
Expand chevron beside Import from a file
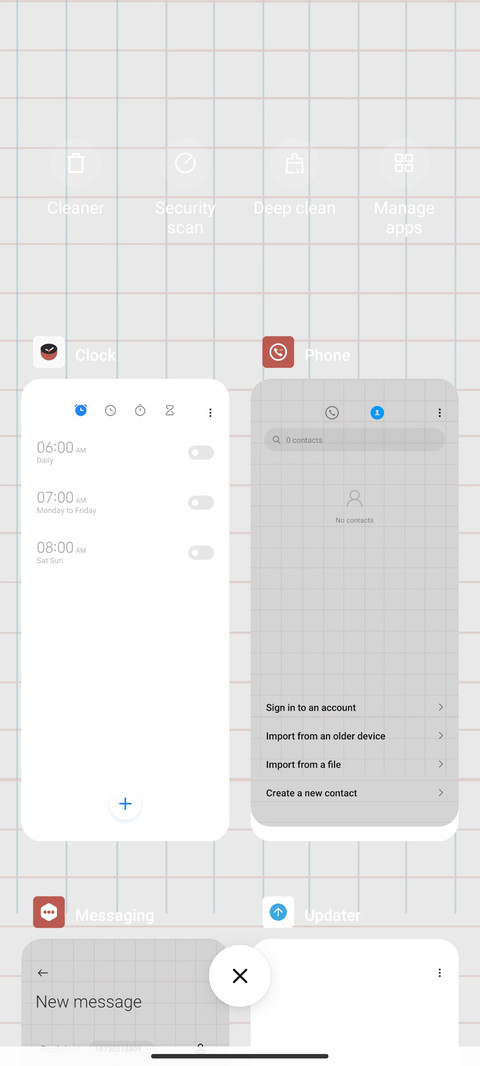441,765
